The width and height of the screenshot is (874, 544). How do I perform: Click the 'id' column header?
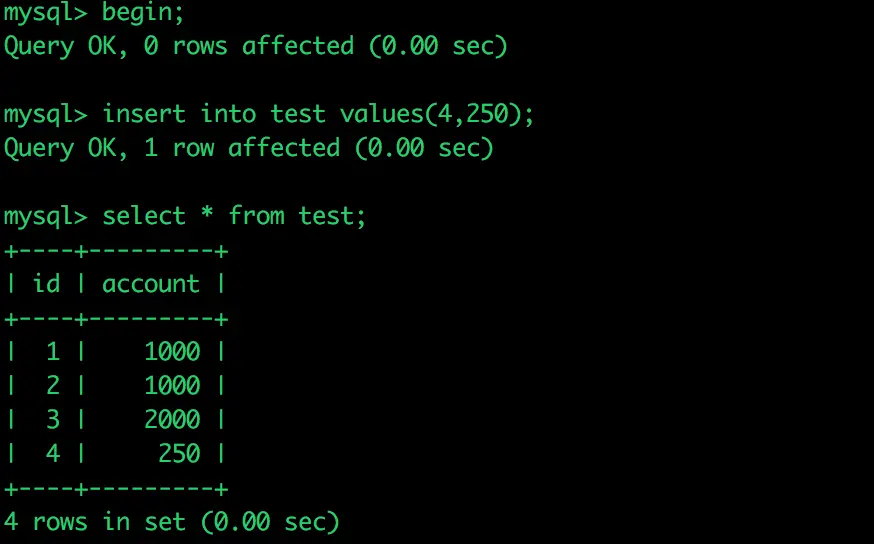click(x=46, y=284)
